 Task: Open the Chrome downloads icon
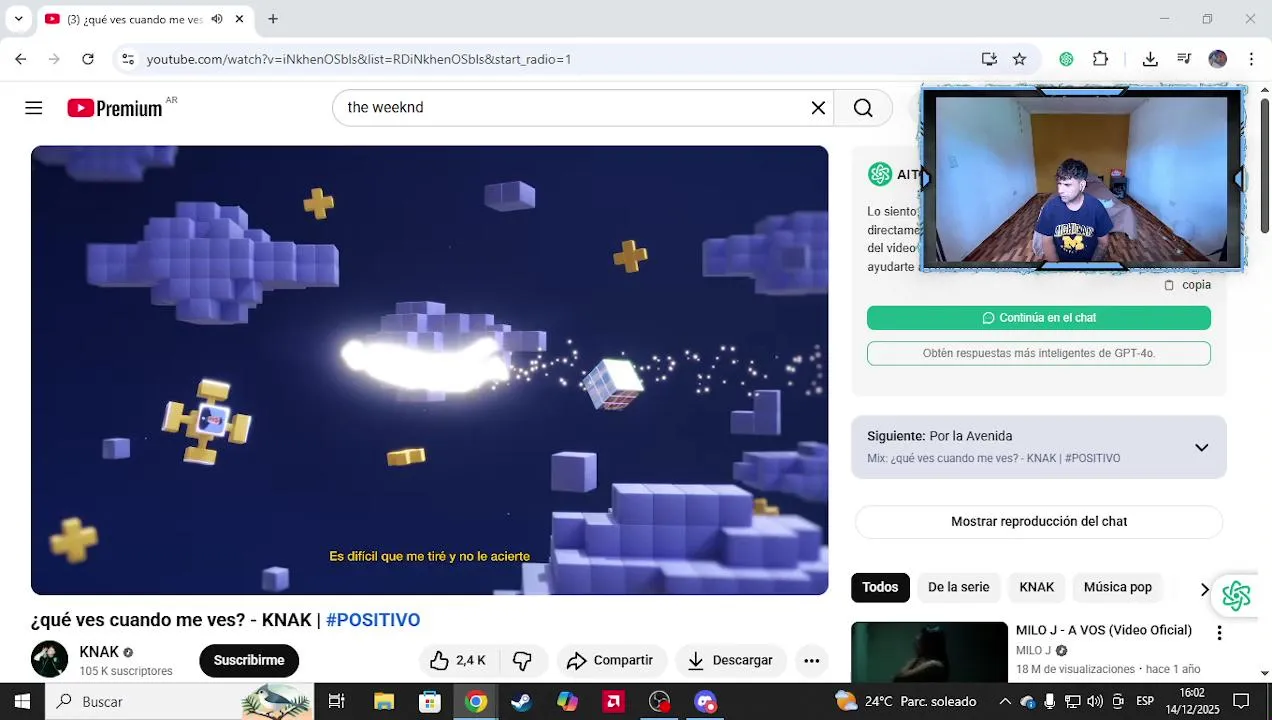1150,59
